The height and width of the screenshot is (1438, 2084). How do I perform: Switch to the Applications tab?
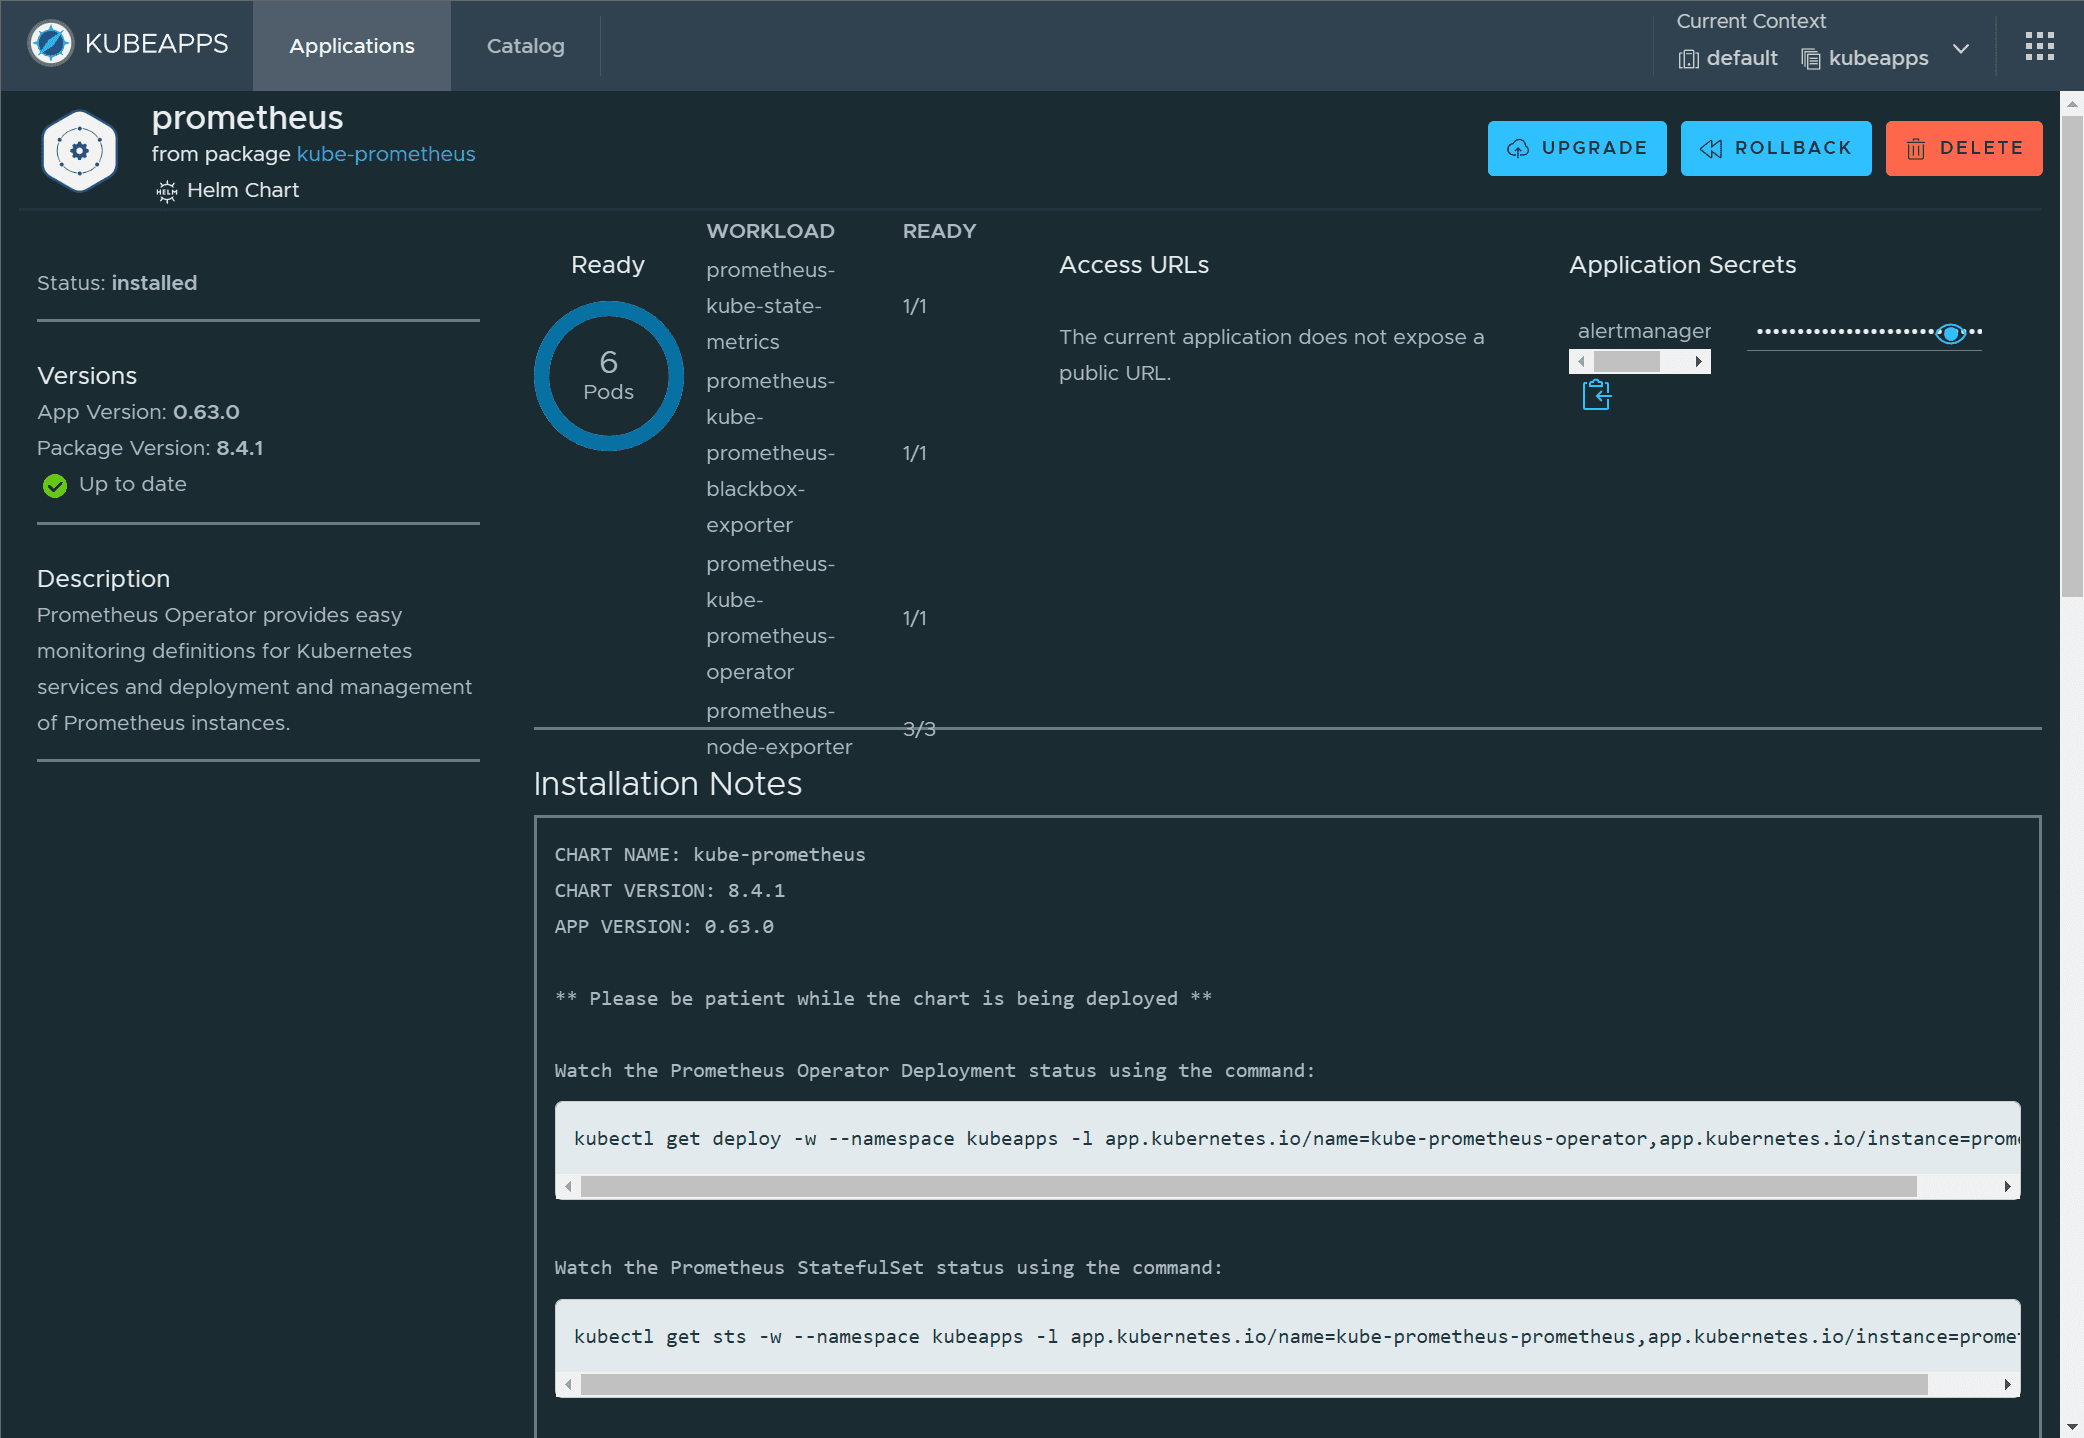(x=351, y=46)
